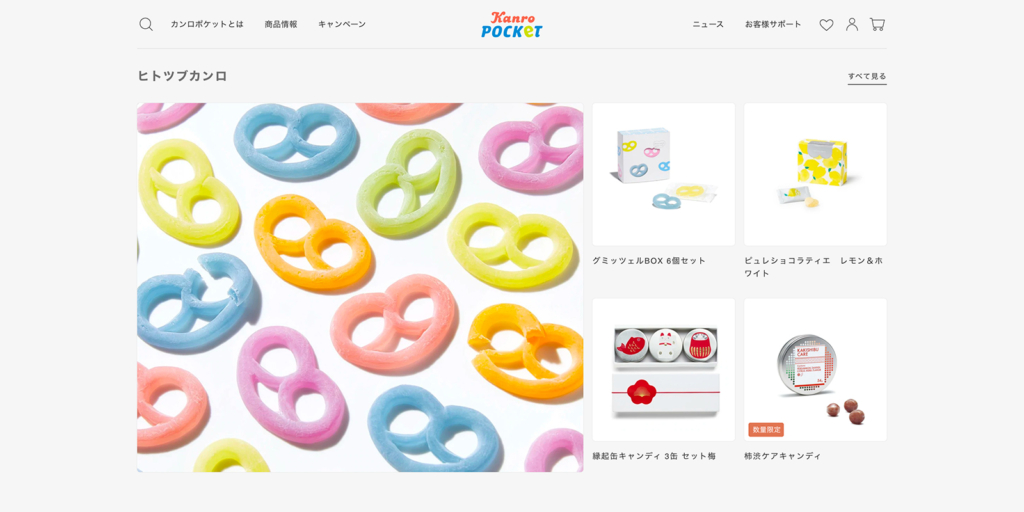Viewport: 1024px width, 512px height.
Task: Open カンロポケットとは menu item
Action: [207, 24]
